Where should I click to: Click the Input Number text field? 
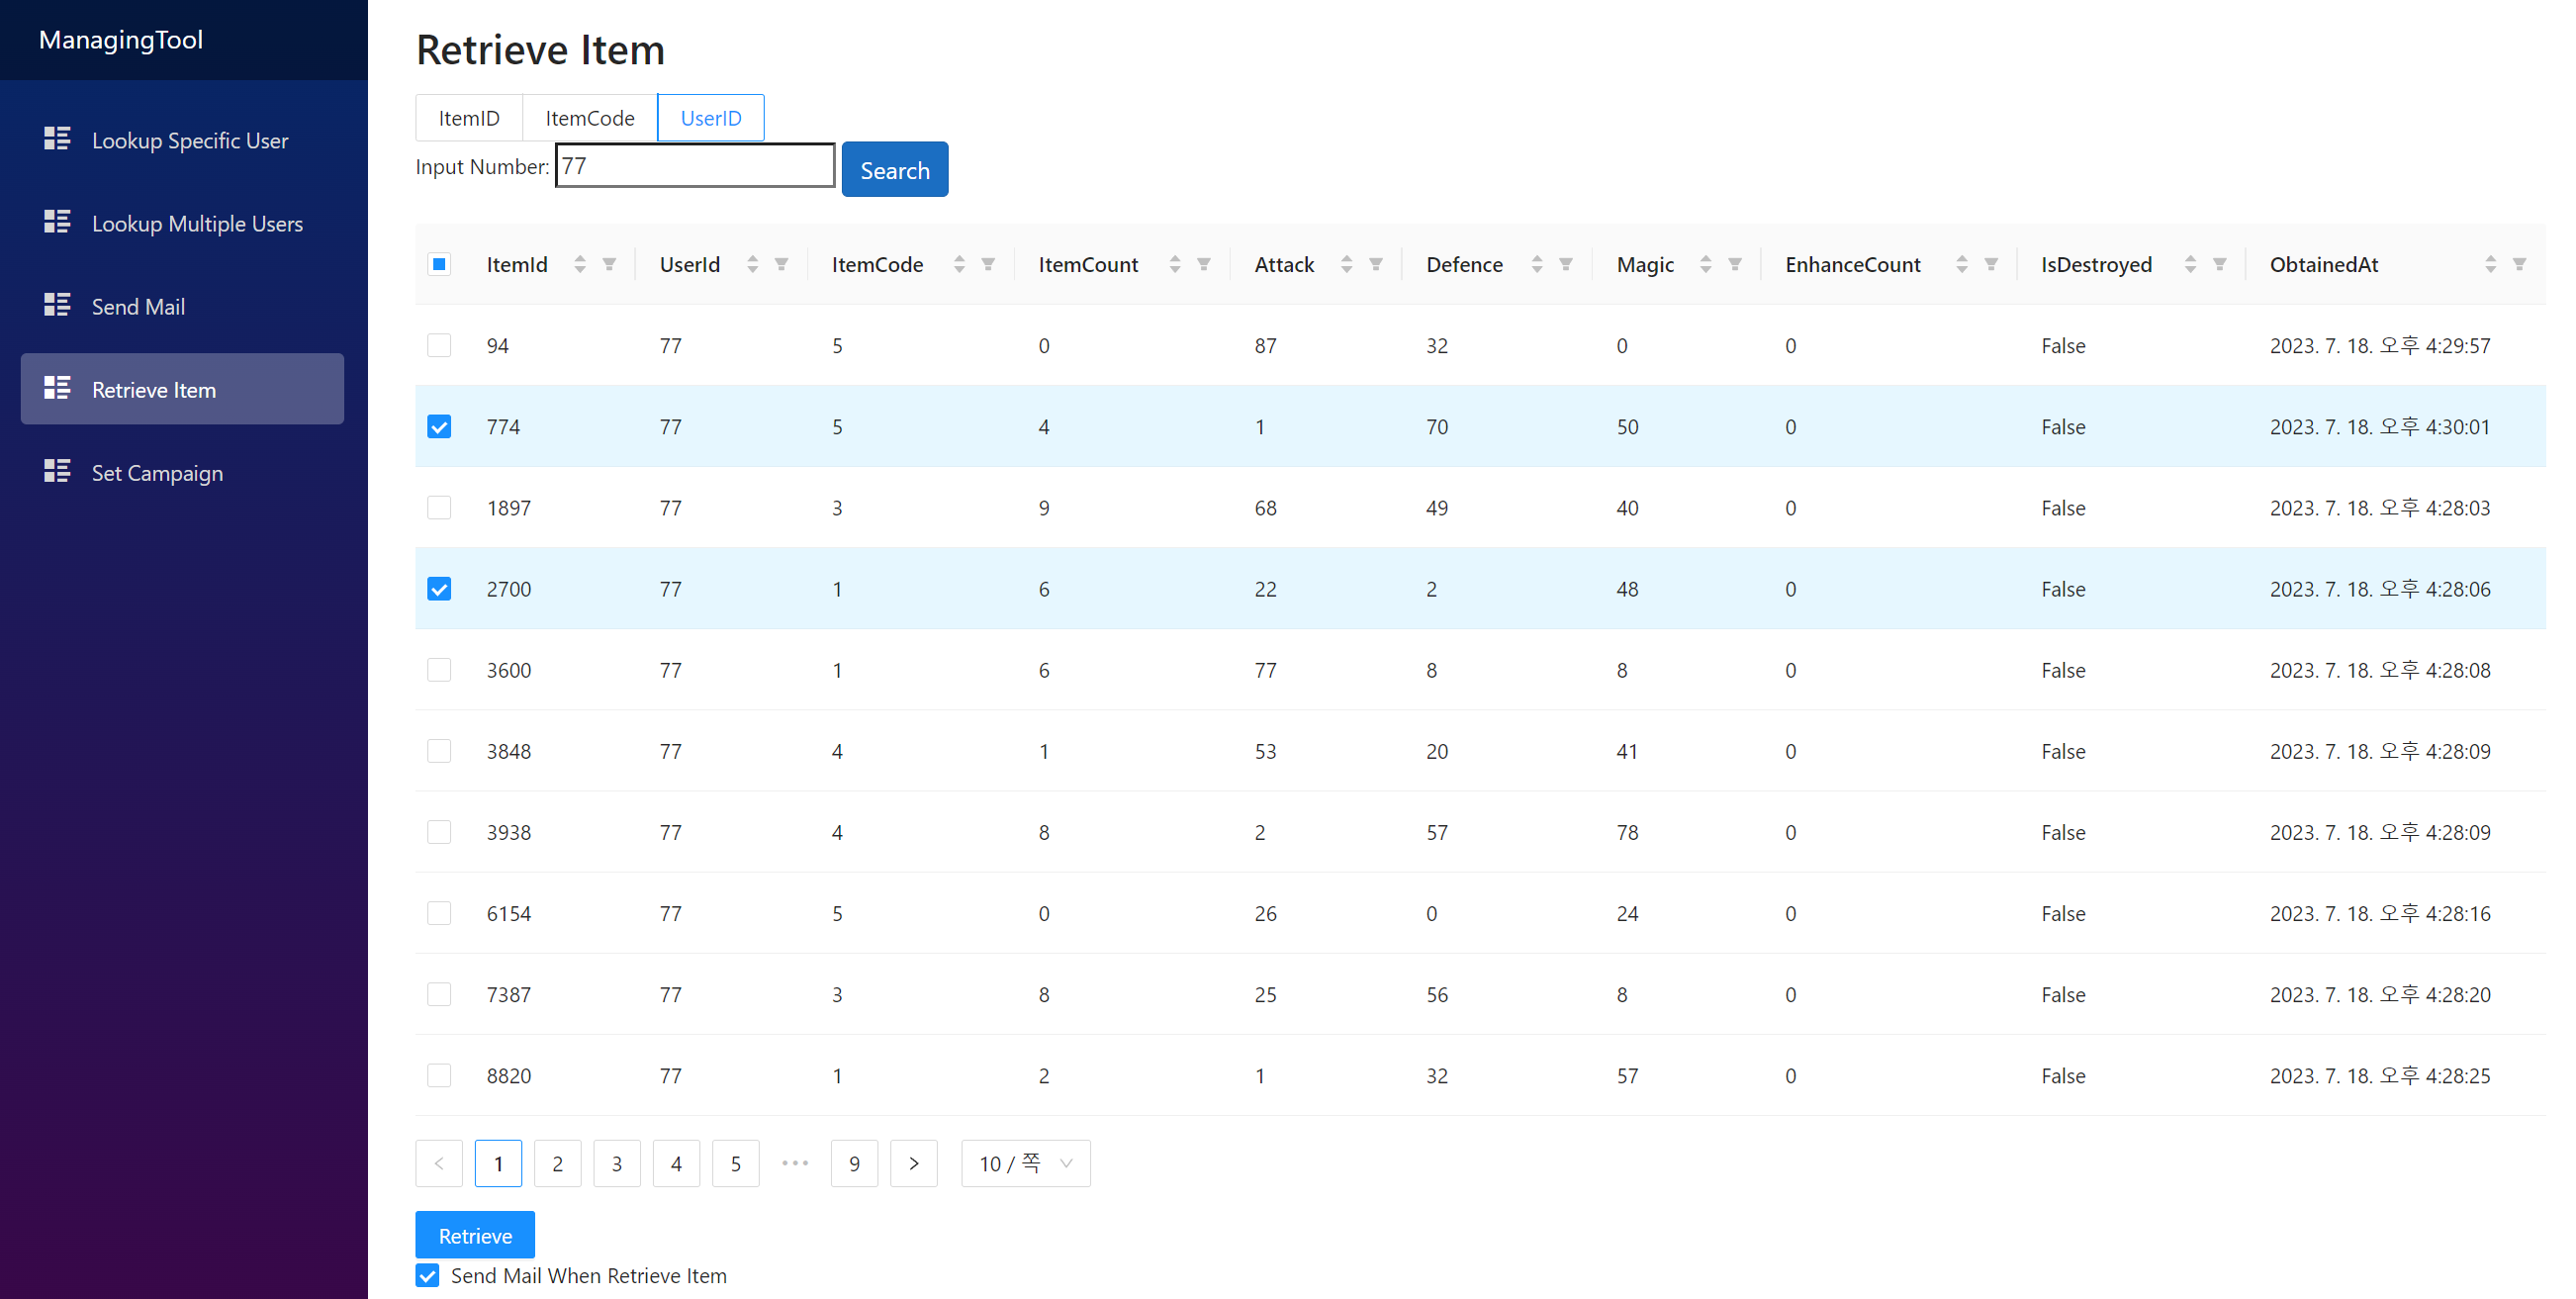pos(695,166)
